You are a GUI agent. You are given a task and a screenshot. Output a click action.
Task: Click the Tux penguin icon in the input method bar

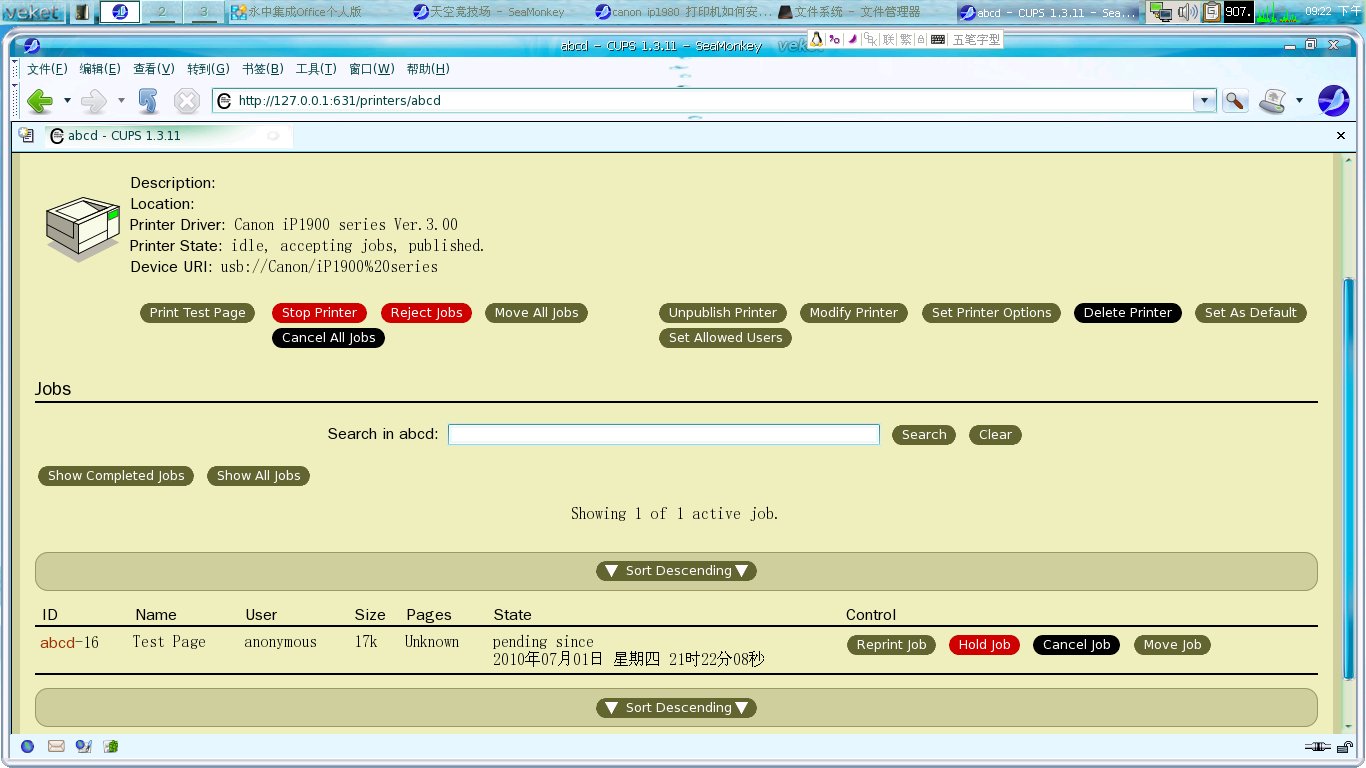[x=816, y=39]
